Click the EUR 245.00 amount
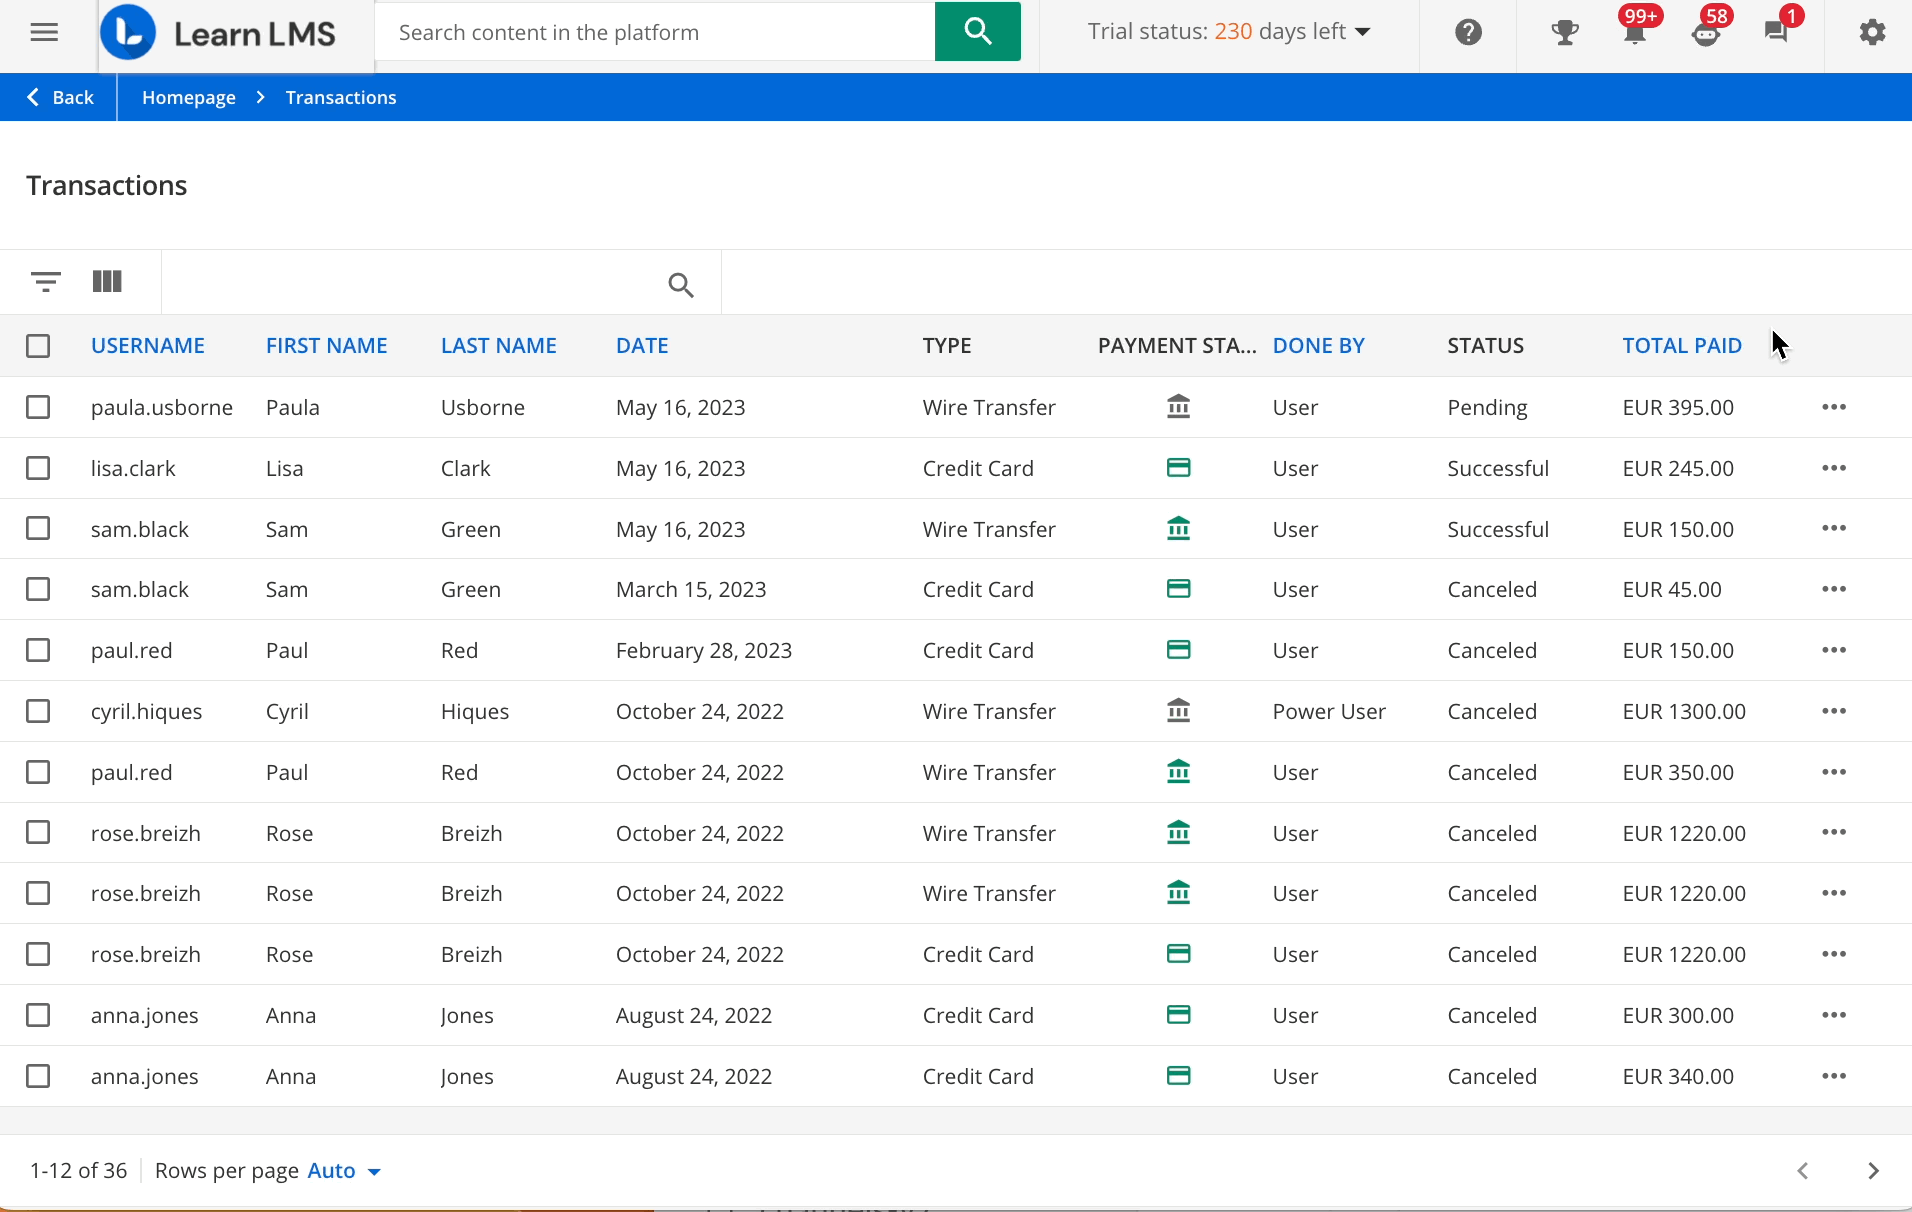This screenshot has width=1912, height=1212. click(1678, 468)
